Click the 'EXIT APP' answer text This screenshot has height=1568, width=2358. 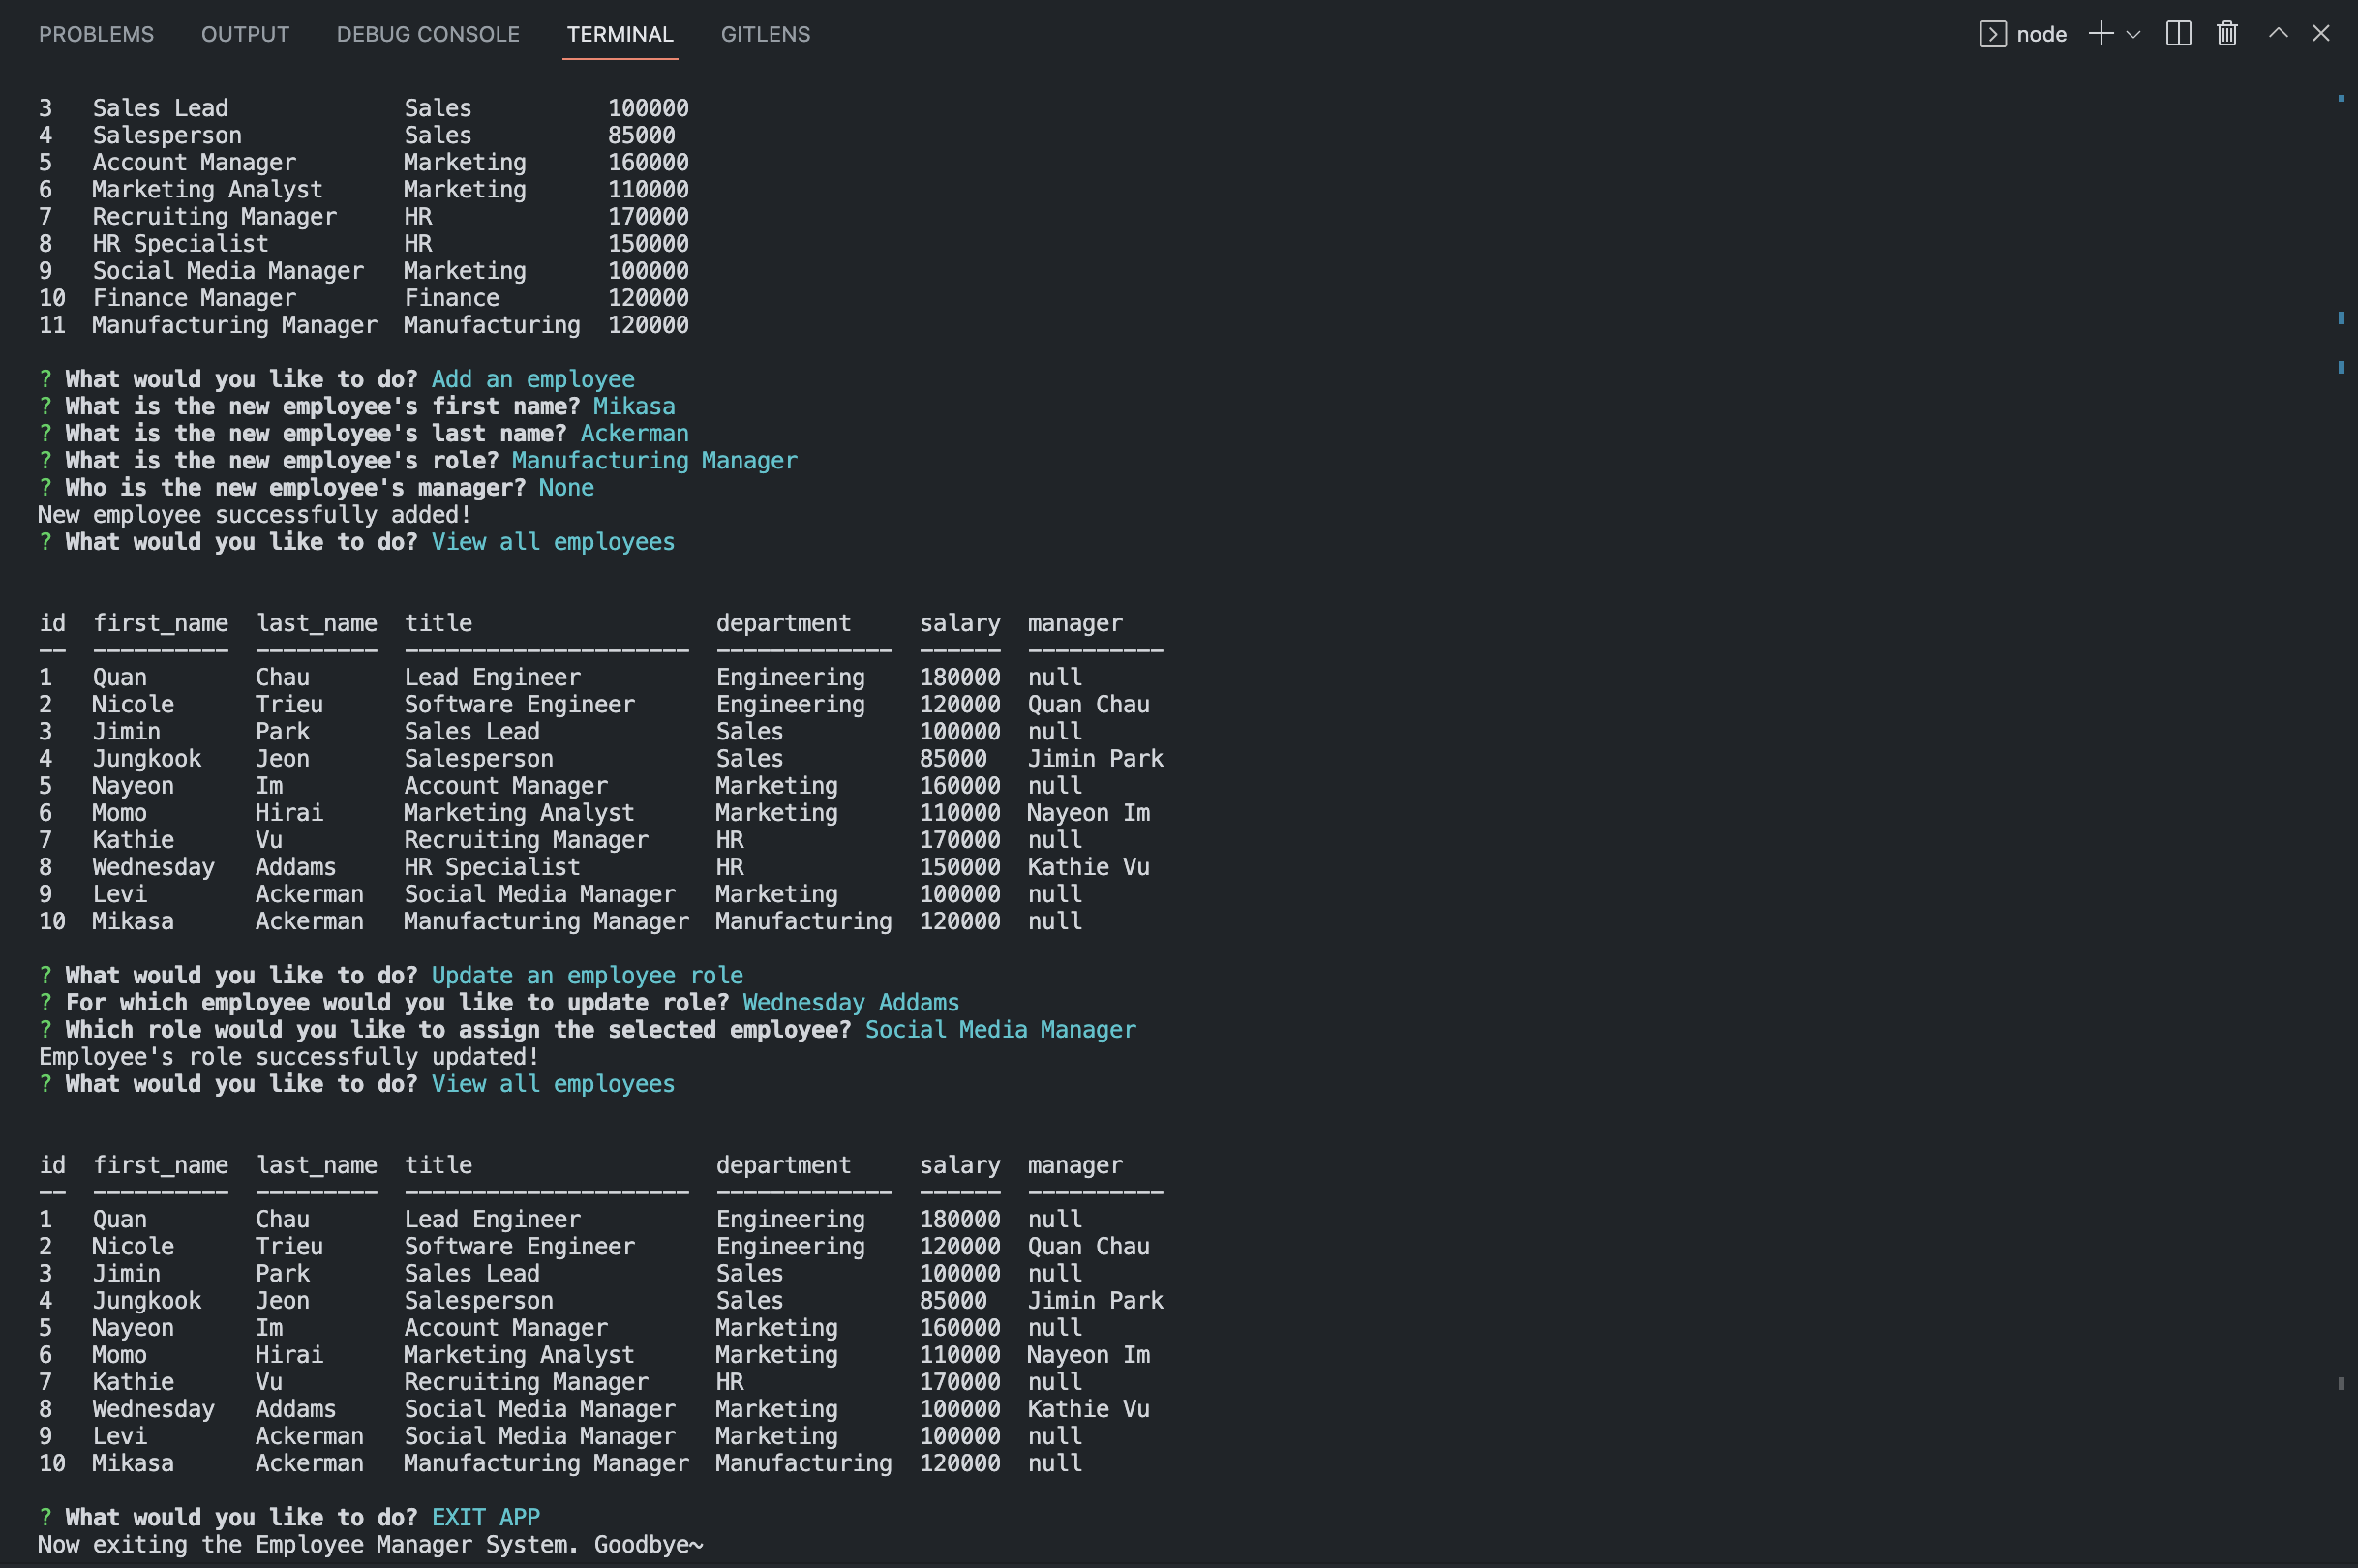click(485, 1517)
